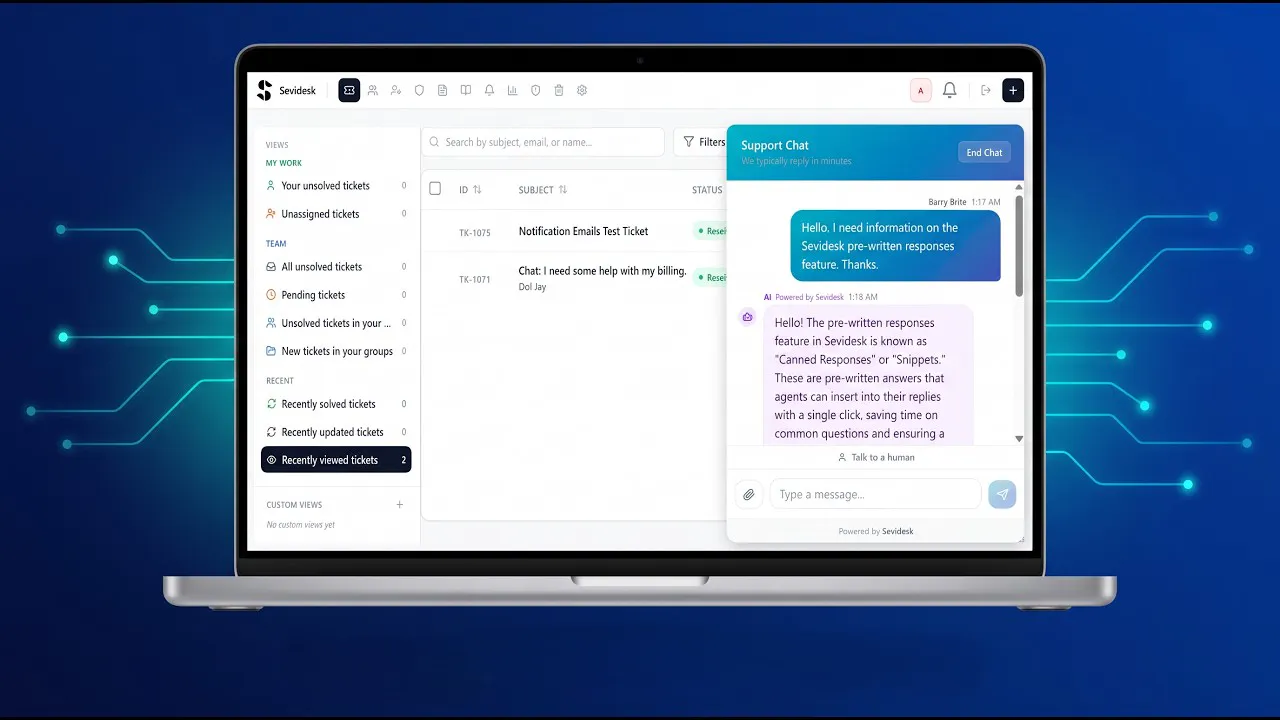
Task: Select Recently viewed tickets view
Action: click(336, 460)
